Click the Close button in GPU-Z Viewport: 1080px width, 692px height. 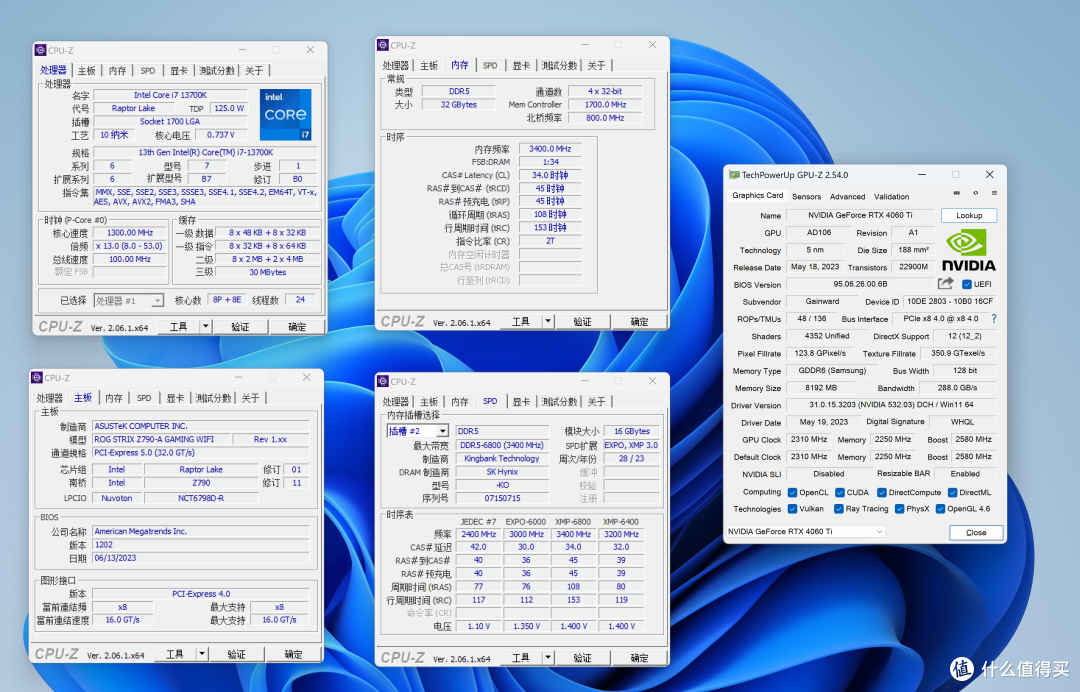[976, 532]
